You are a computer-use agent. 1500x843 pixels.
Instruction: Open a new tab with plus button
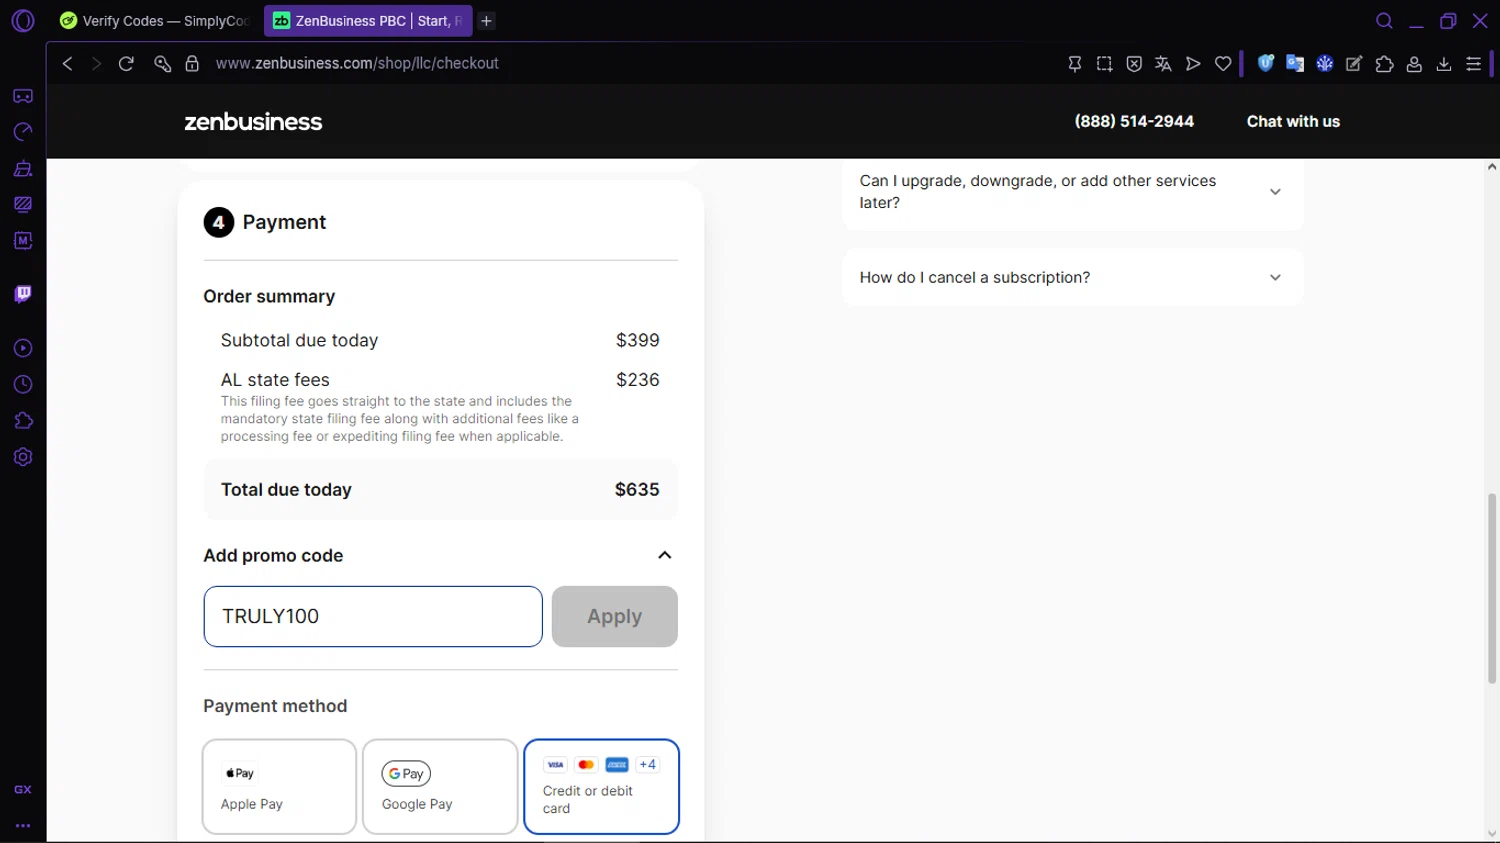(x=487, y=21)
